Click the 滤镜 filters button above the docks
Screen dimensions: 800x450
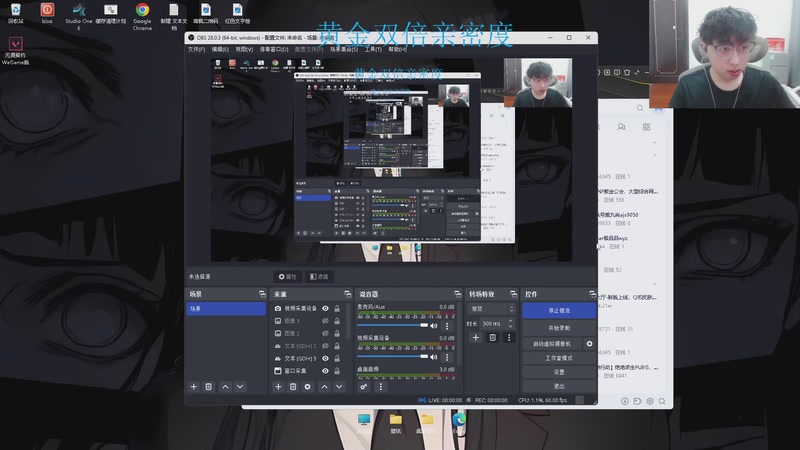[319, 277]
